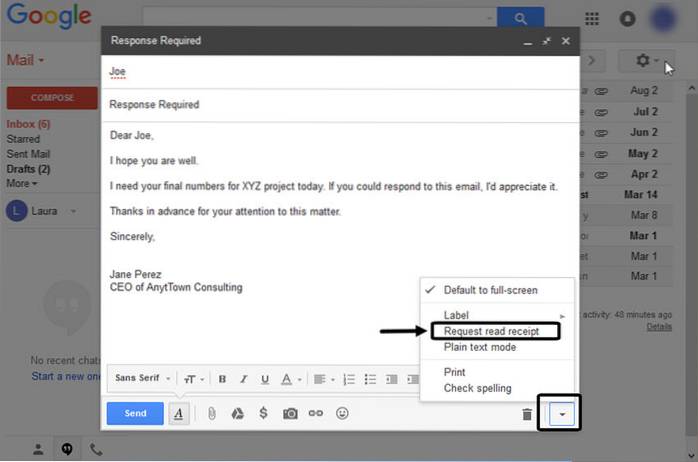Open the email dated Mar 8
The height and width of the screenshot is (462, 698).
[x=627, y=215]
